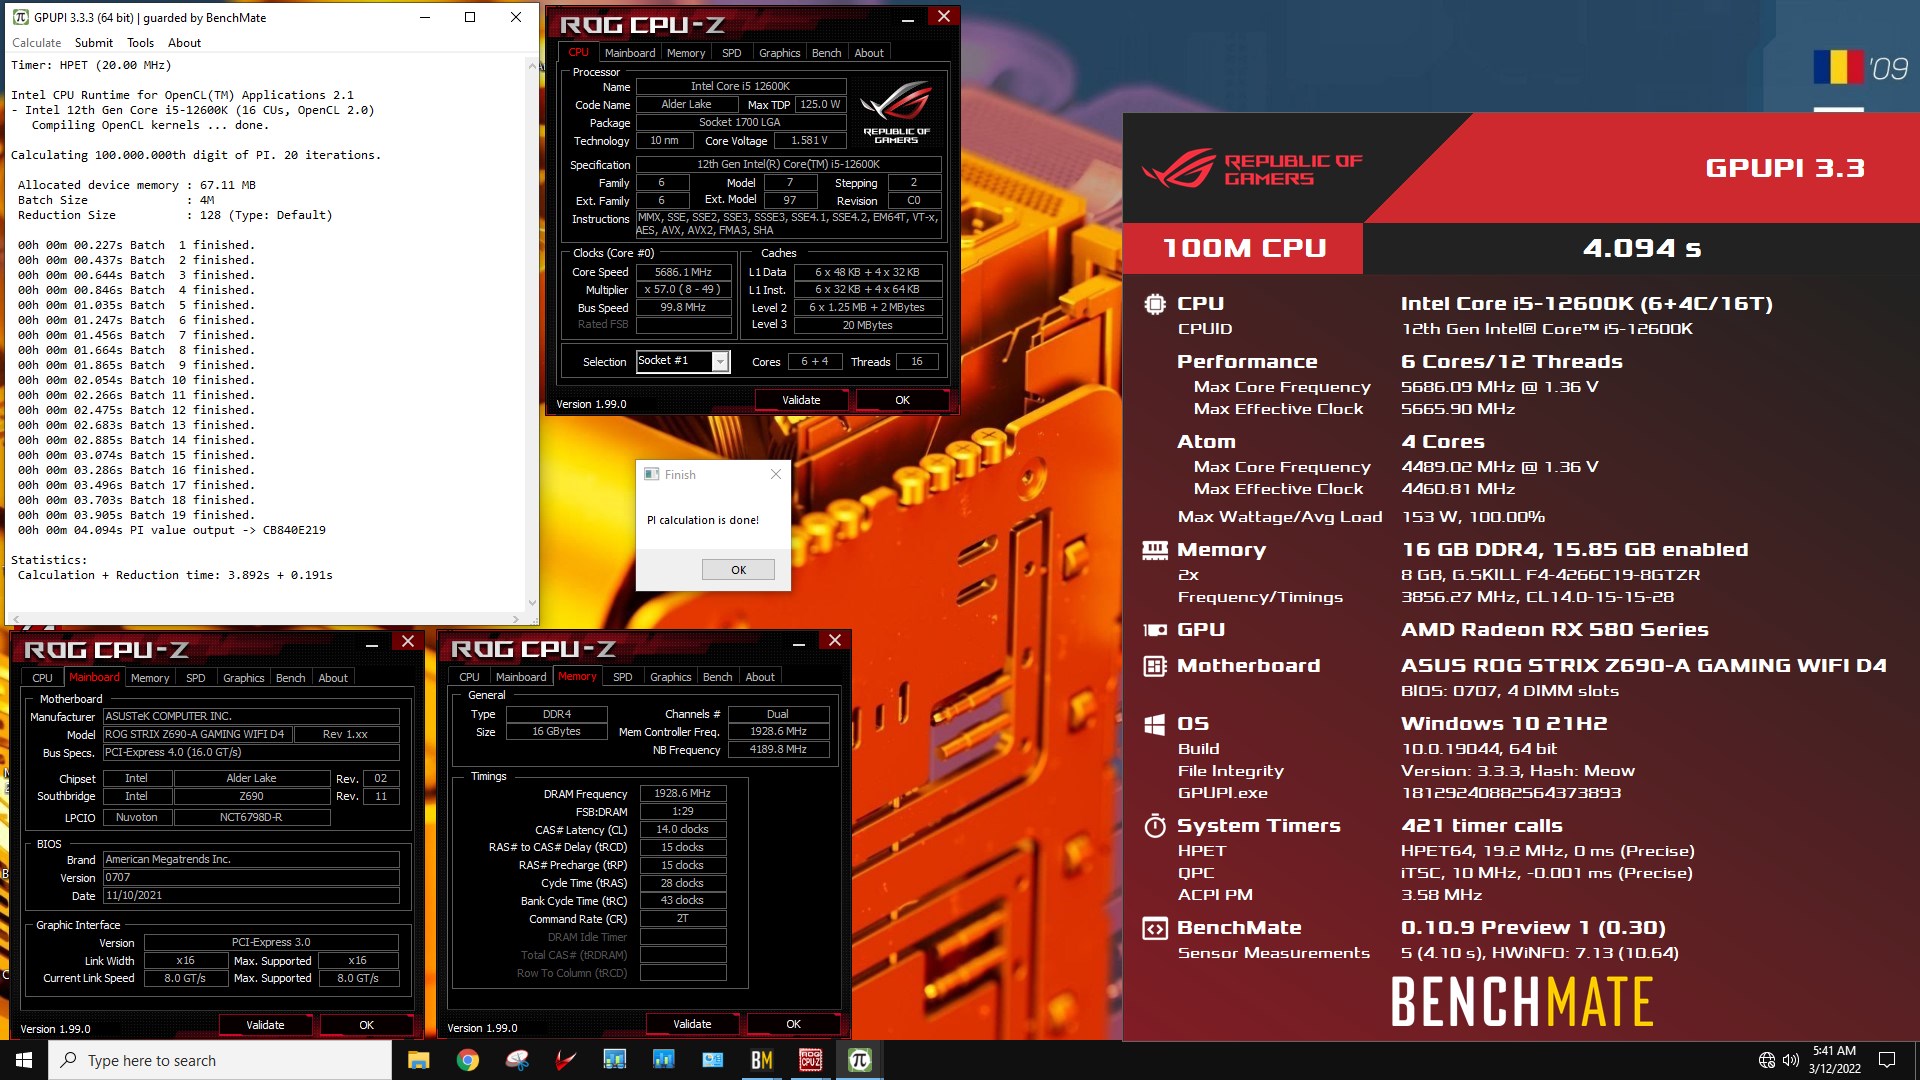Click GPUPI log vertical scrollbar down arrow
The image size is (1920, 1080).
pos(532,603)
